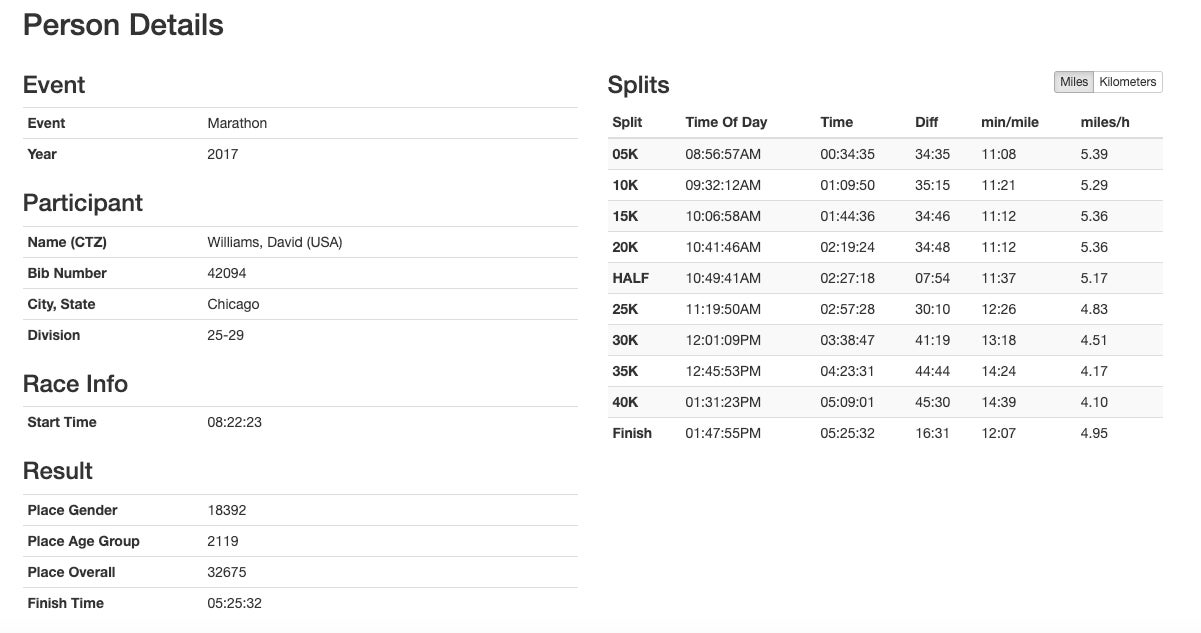
Task: Select the Miles unit button
Action: click(1073, 82)
